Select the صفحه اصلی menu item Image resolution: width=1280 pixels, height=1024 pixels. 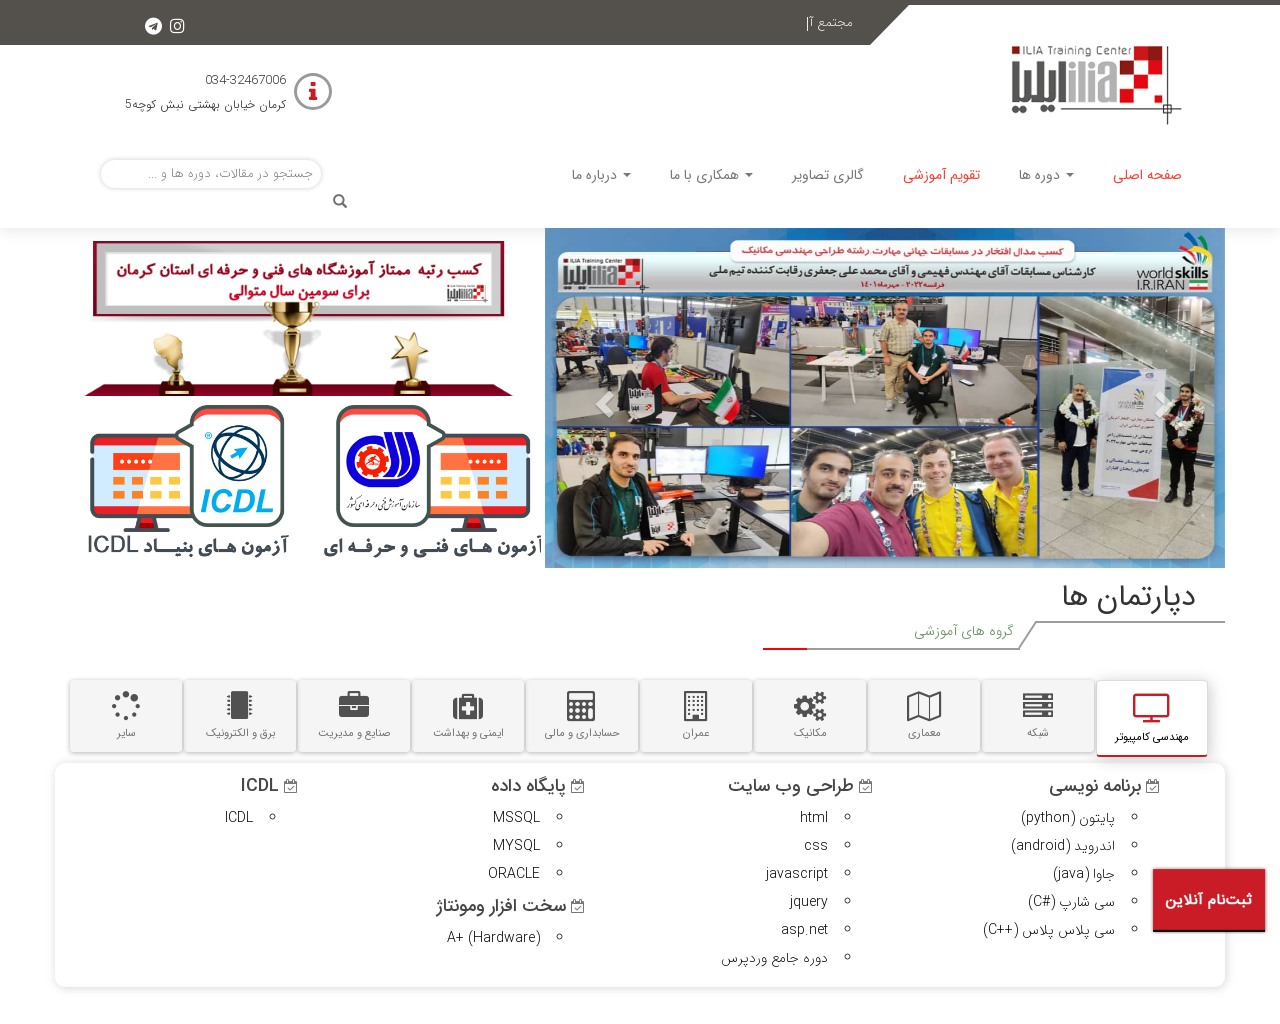pyautogui.click(x=1146, y=173)
